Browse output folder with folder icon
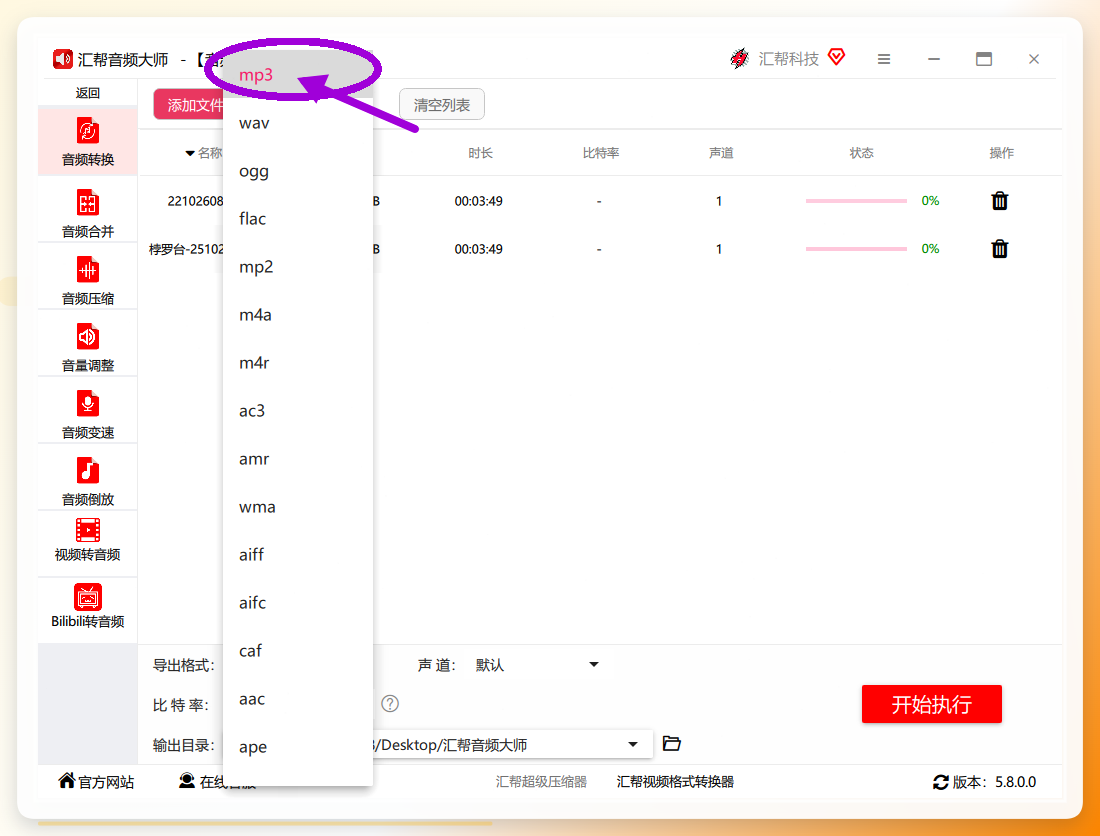Viewport: 1100px width, 836px height. coord(671,743)
